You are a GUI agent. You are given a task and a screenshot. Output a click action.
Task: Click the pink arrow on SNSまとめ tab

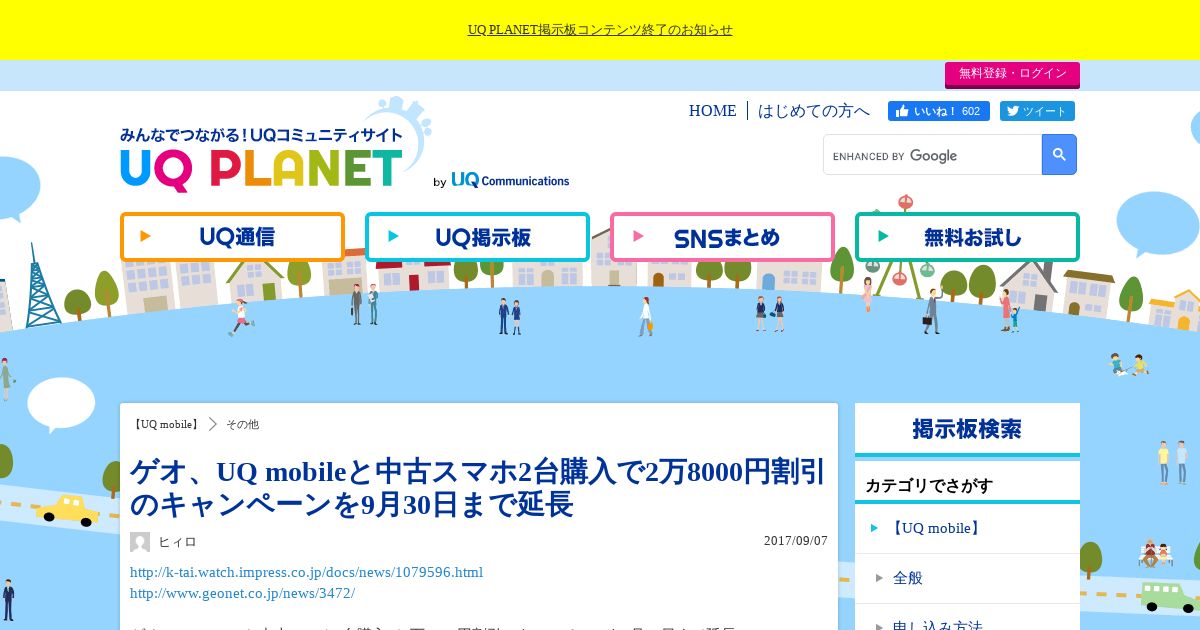click(638, 236)
